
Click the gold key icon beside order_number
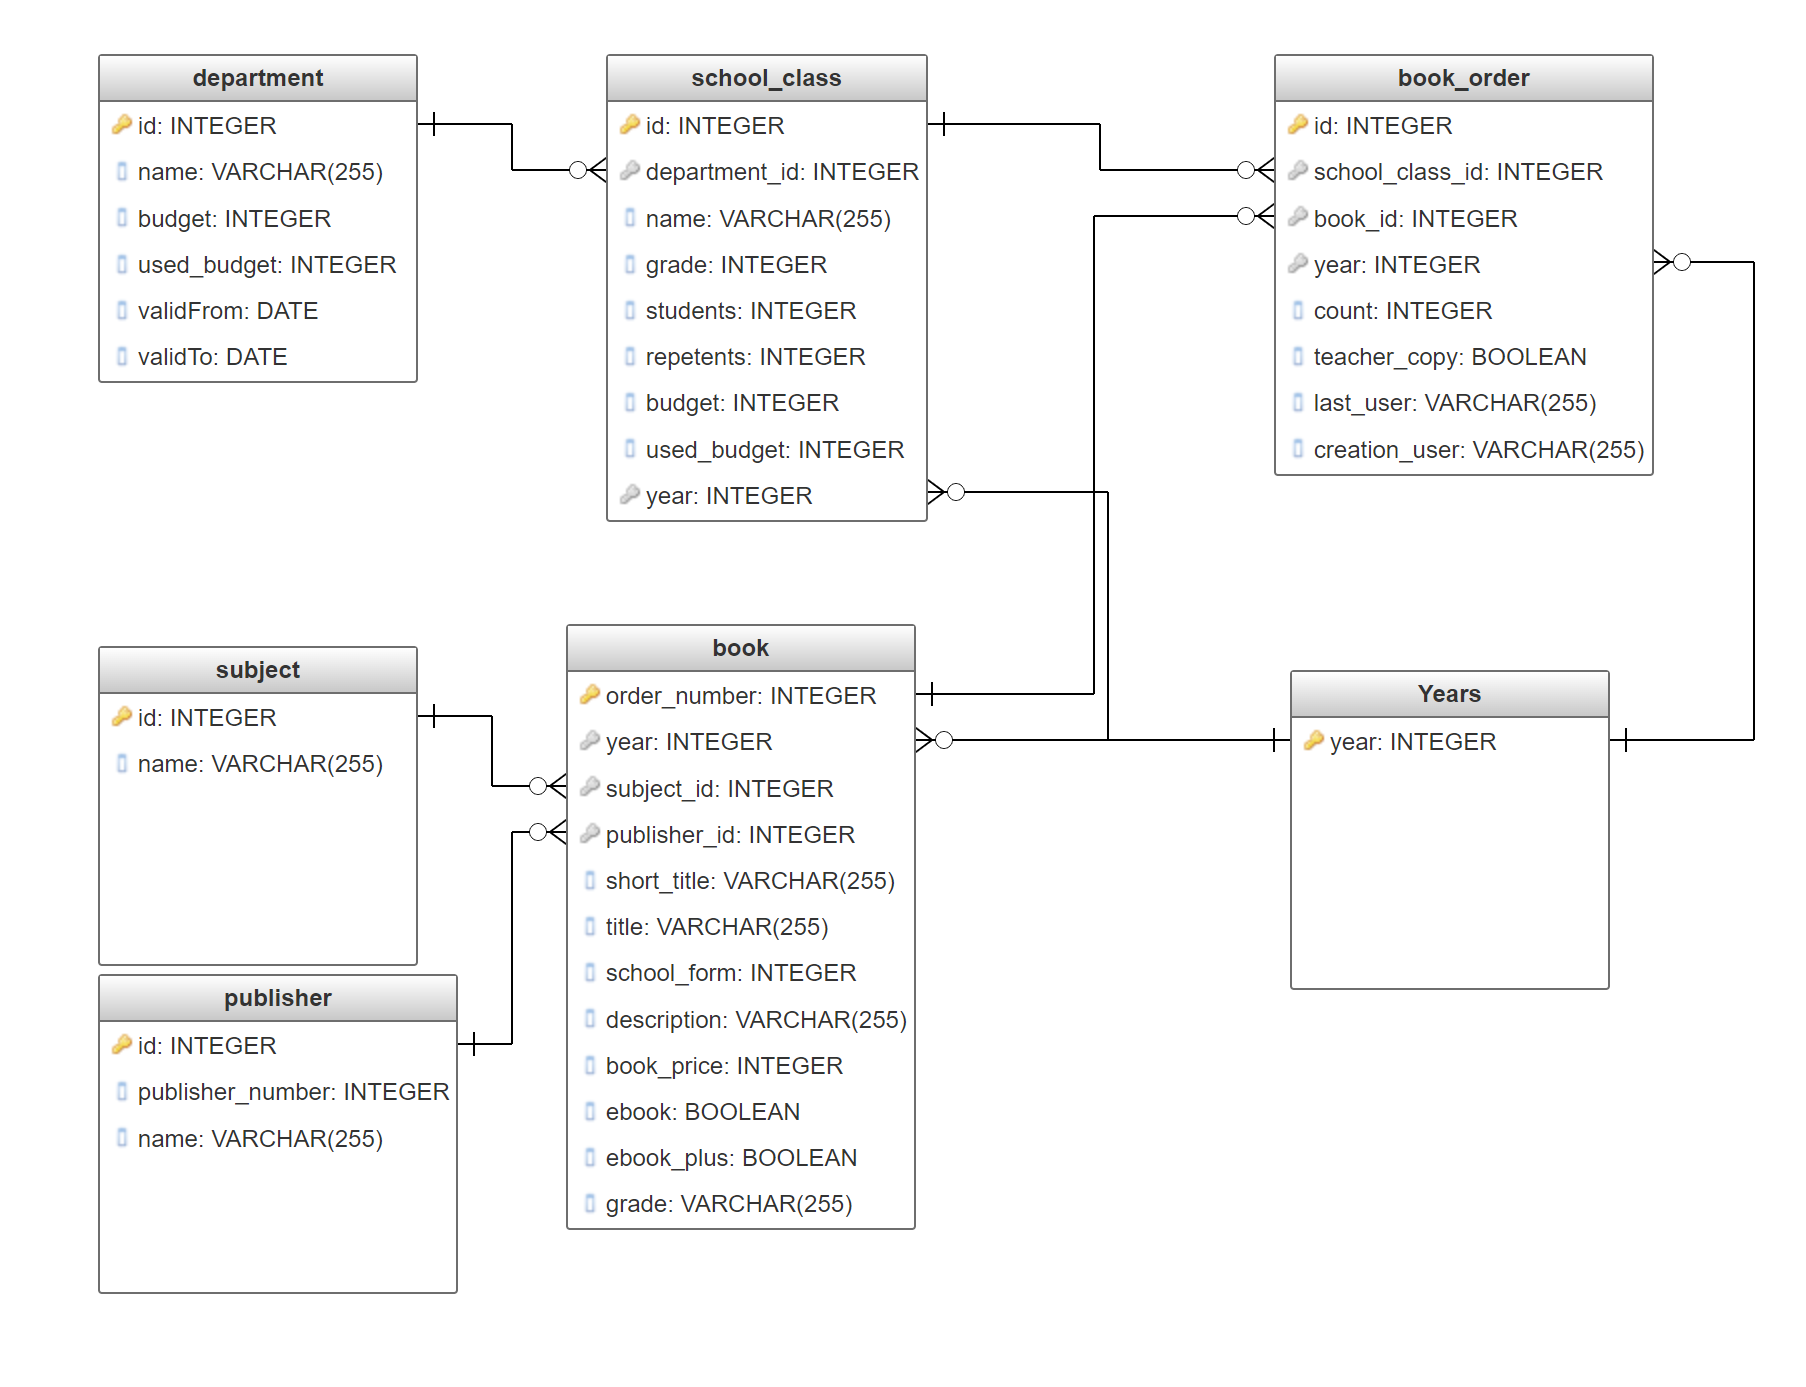point(590,695)
